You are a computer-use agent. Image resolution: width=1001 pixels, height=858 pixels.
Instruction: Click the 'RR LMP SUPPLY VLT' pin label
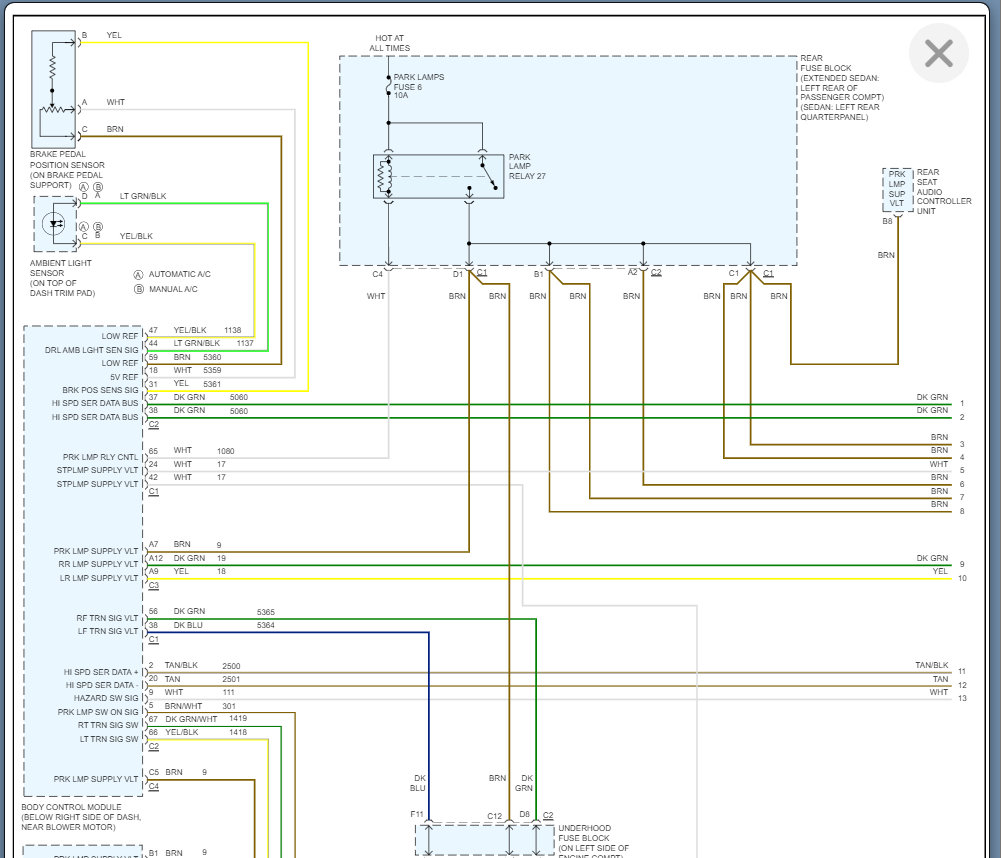coord(98,564)
